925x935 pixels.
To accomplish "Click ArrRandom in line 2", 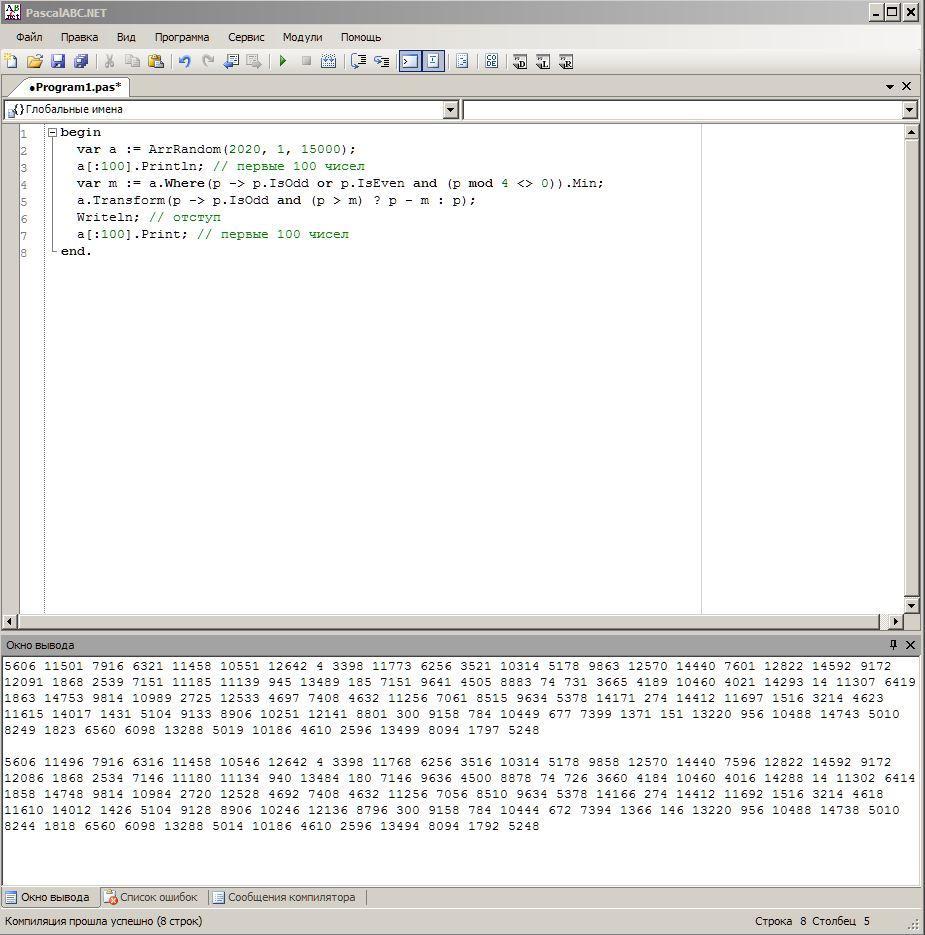I will point(184,149).
